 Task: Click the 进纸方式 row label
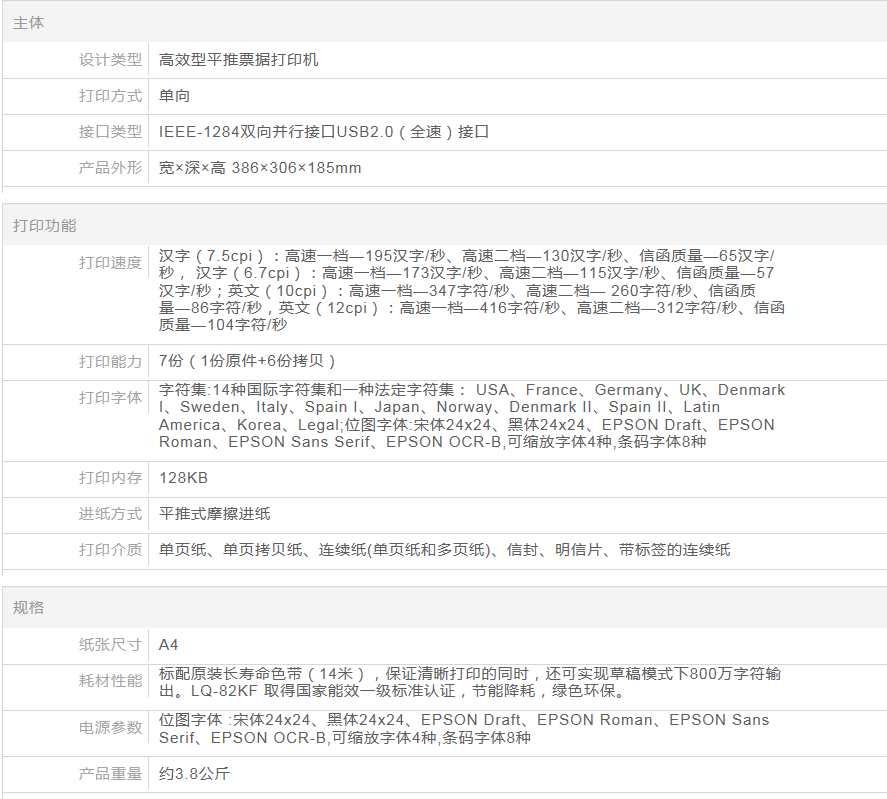tap(110, 514)
